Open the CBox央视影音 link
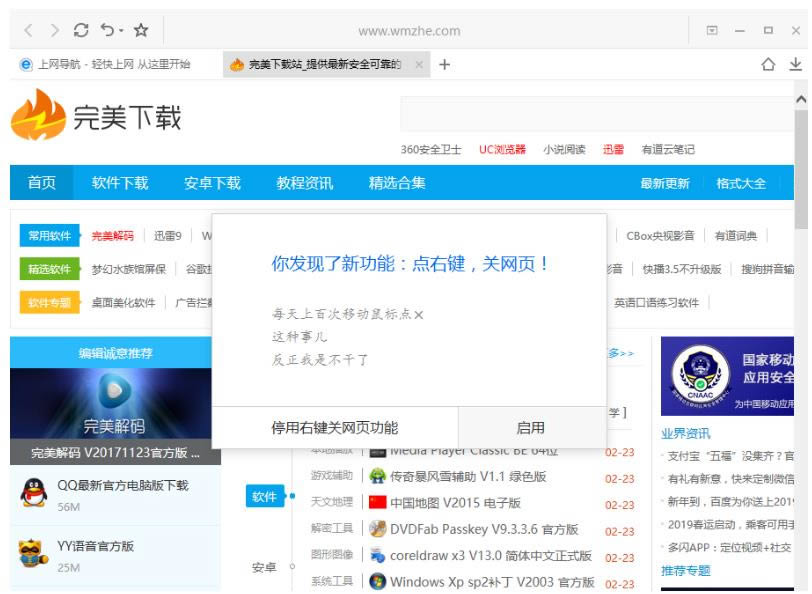This screenshot has width=812, height=594. [x=660, y=236]
